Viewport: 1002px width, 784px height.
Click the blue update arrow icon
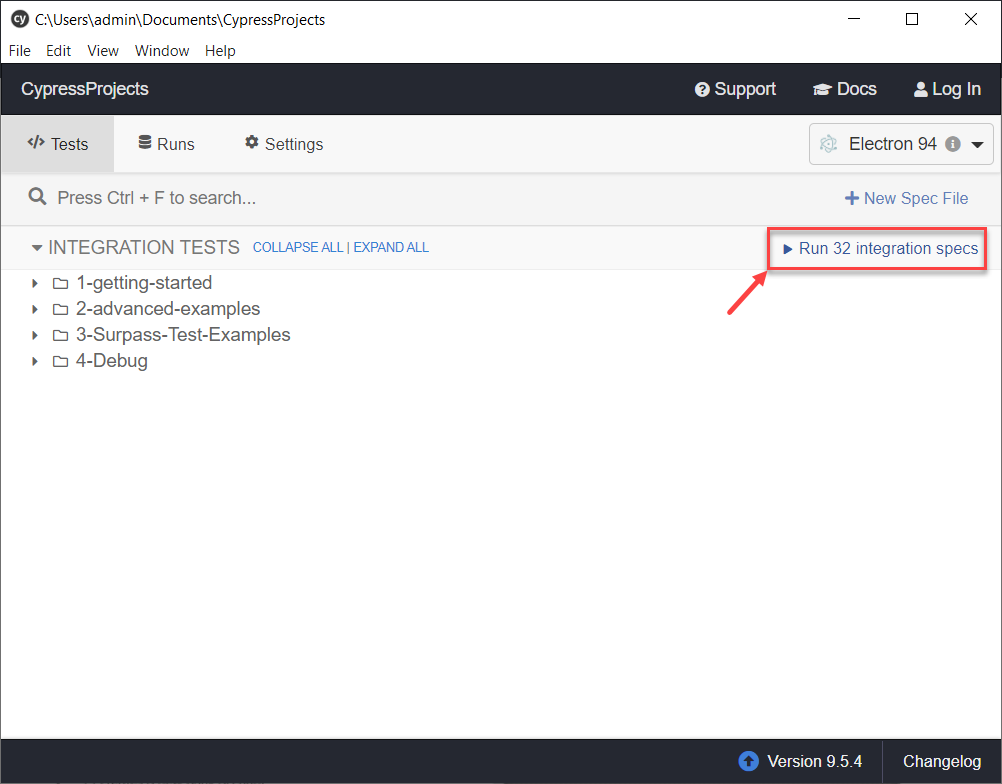point(748,761)
